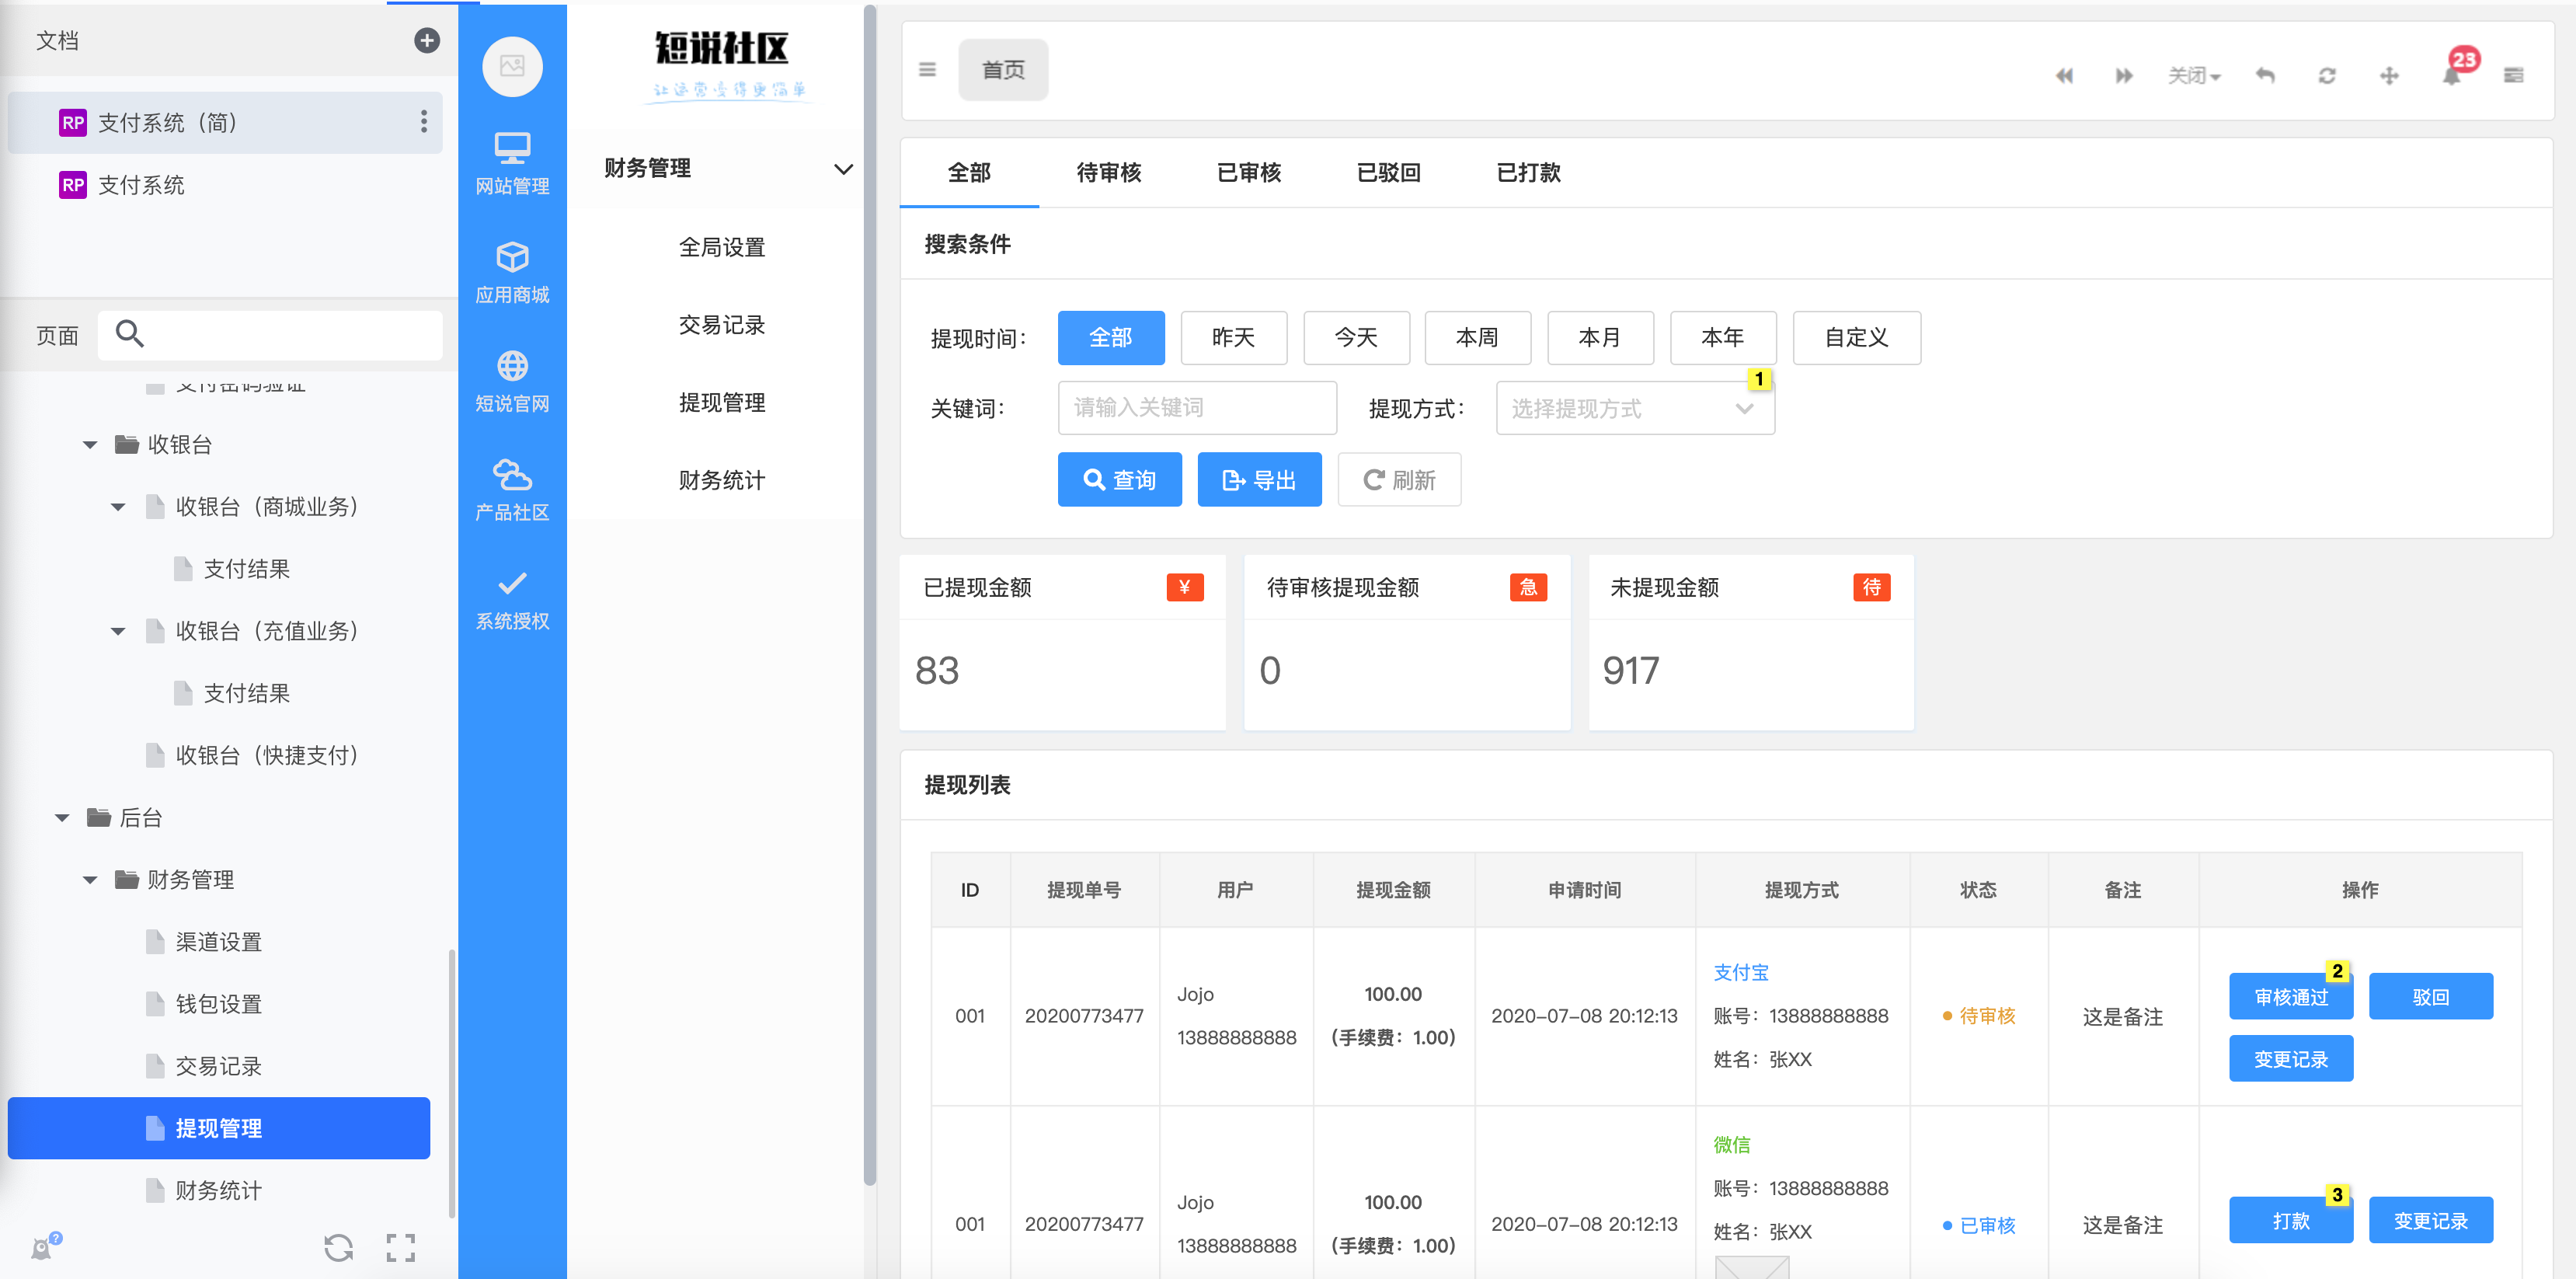Open 全局设置 in the 财务管理 menu
Viewport: 2576px width, 1279px height.
click(722, 247)
